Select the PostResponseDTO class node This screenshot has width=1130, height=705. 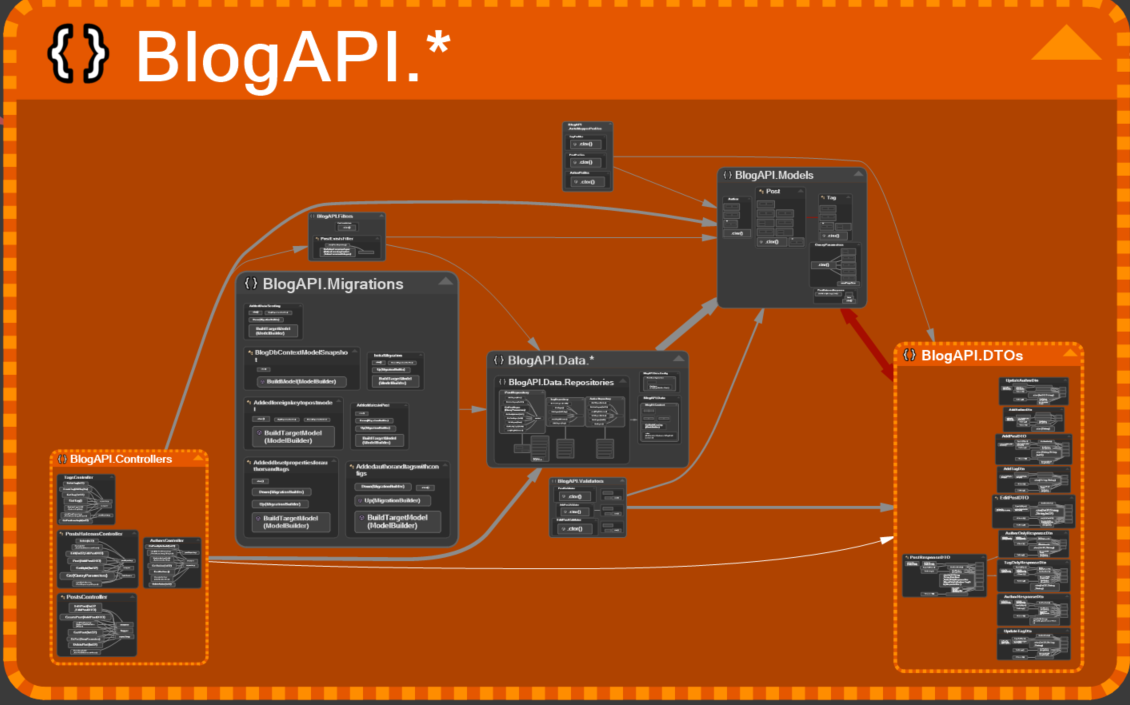[x=944, y=575]
